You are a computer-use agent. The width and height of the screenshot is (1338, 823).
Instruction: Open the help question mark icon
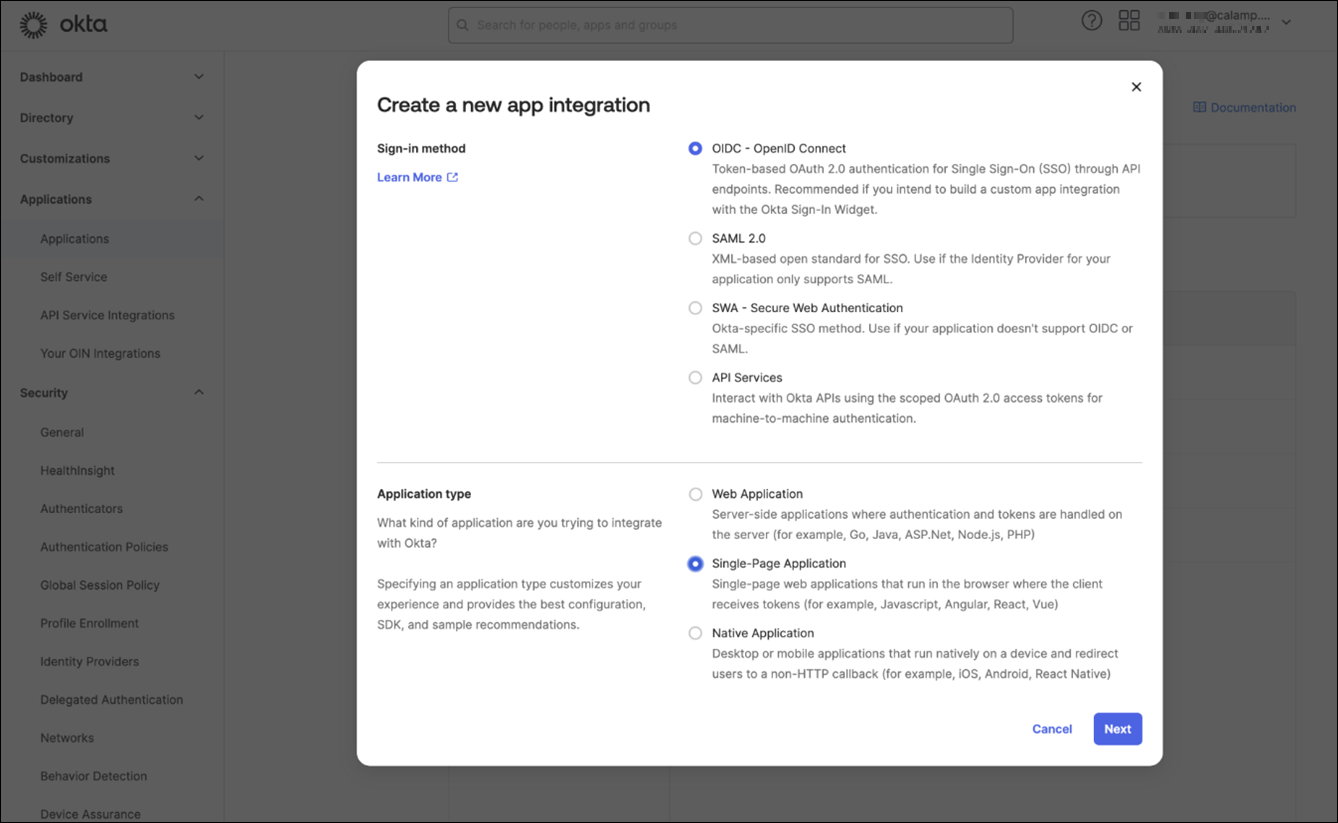[x=1091, y=21]
